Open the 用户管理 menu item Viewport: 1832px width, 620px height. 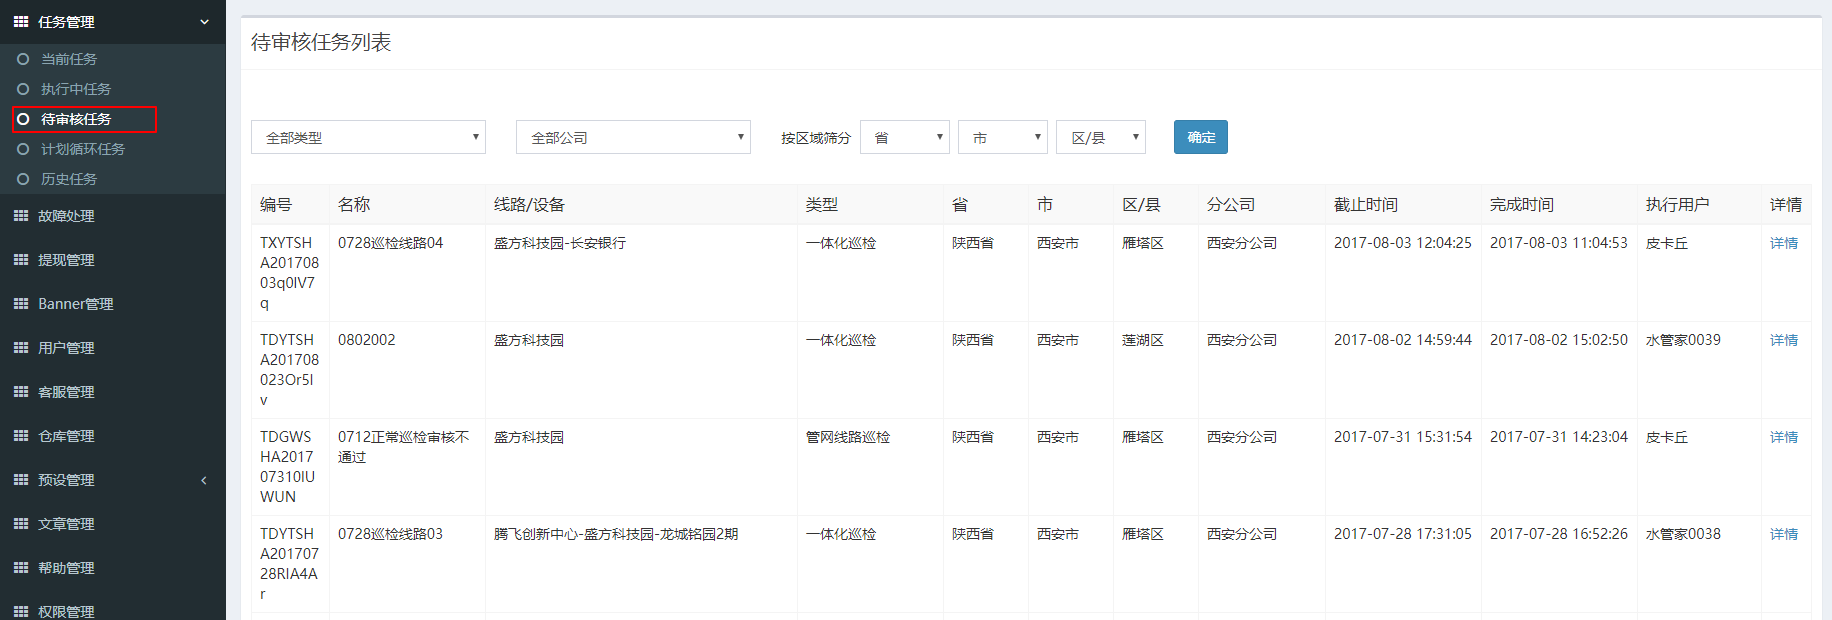(x=66, y=347)
